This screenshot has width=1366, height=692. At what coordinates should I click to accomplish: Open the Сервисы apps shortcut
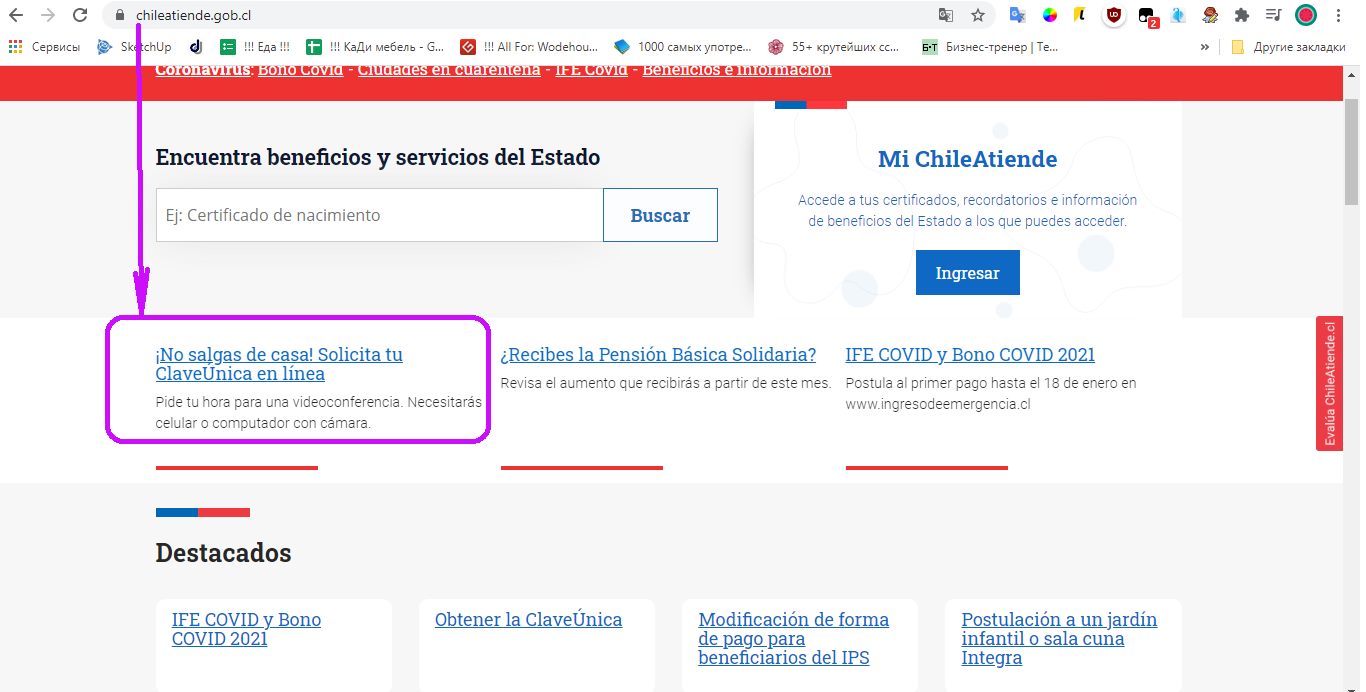[x=45, y=47]
